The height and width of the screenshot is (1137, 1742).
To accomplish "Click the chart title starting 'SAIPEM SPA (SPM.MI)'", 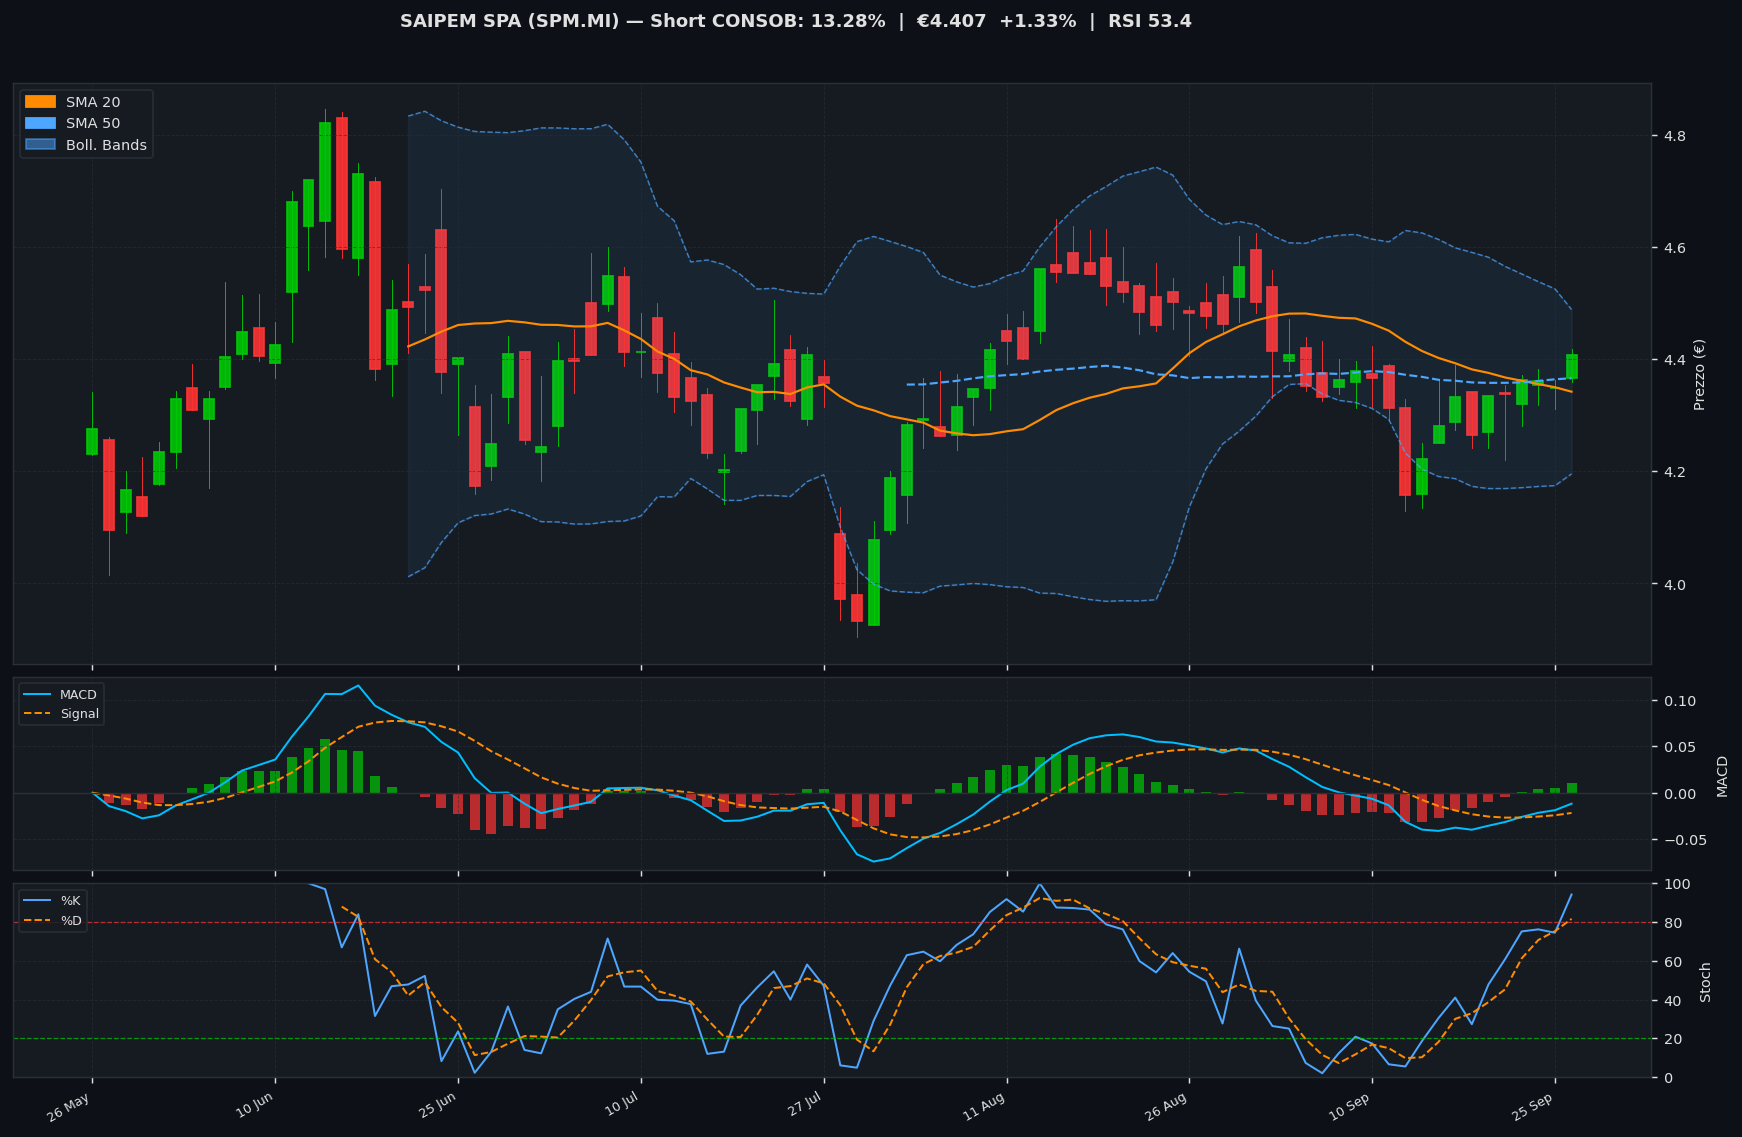I will 796,21.
